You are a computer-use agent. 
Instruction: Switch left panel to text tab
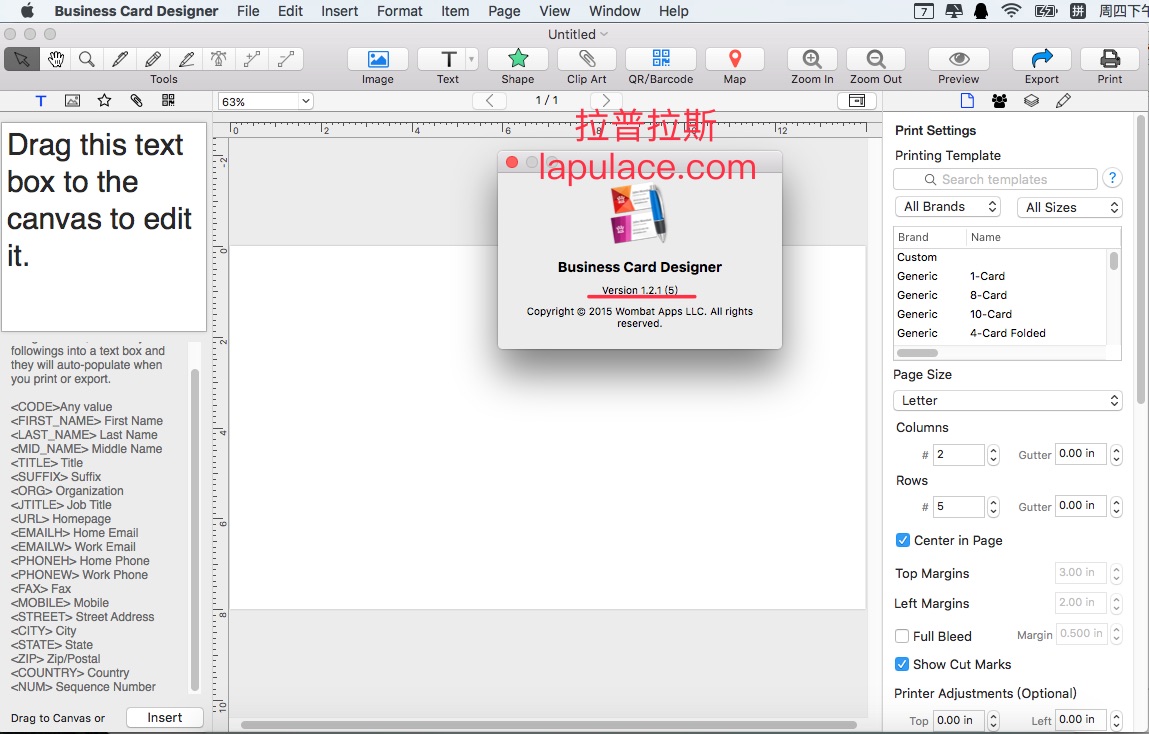(x=41, y=101)
